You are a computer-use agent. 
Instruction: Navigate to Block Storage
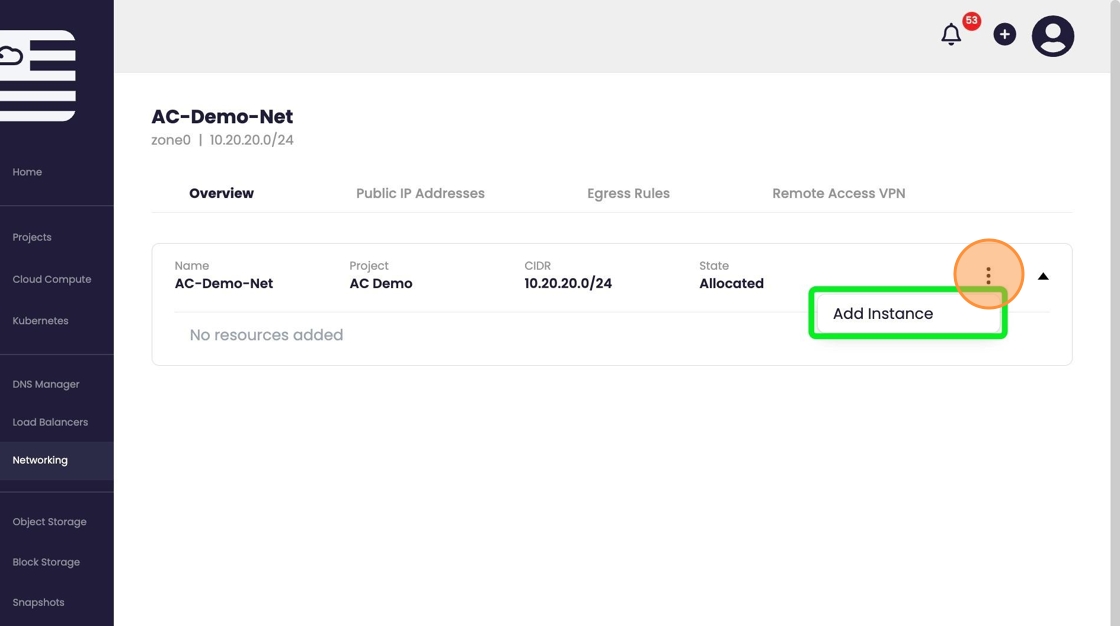(46, 562)
